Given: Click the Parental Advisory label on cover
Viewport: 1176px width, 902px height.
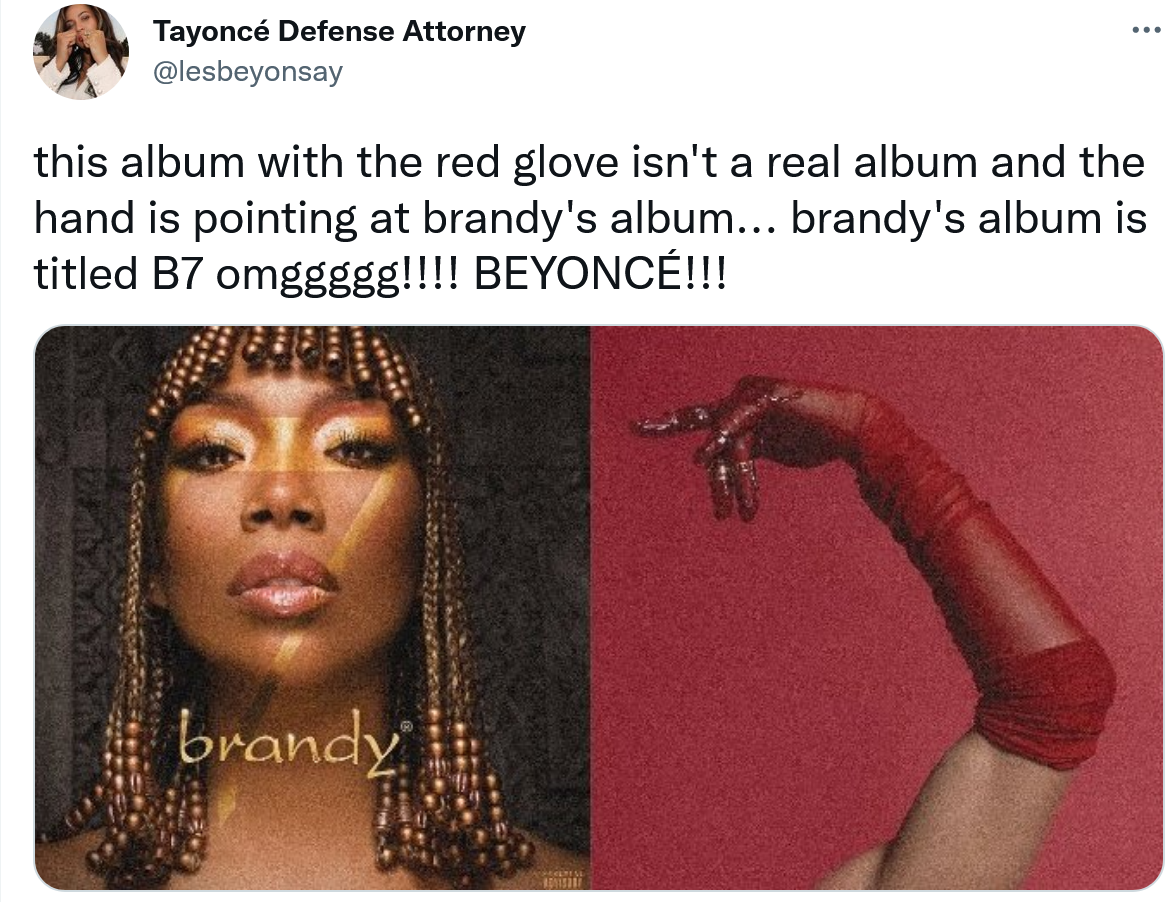Looking at the screenshot, I should click(562, 880).
